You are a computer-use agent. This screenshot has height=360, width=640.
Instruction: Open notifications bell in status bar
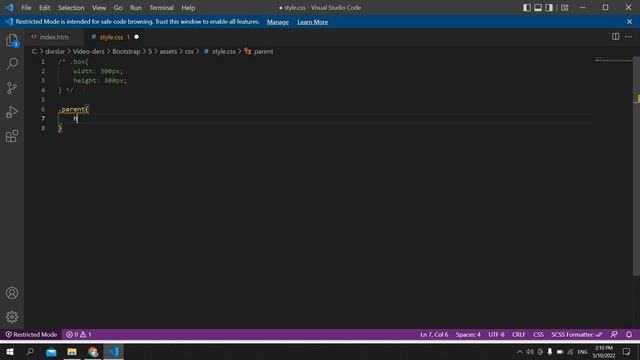pos(629,334)
